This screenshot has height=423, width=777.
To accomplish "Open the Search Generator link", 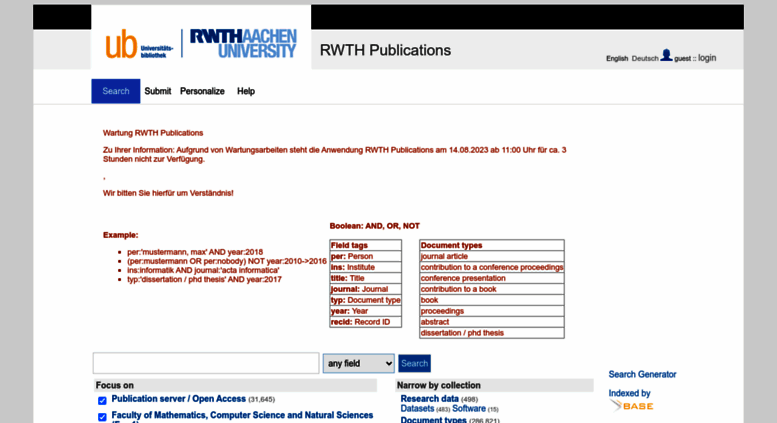I will [x=642, y=374].
